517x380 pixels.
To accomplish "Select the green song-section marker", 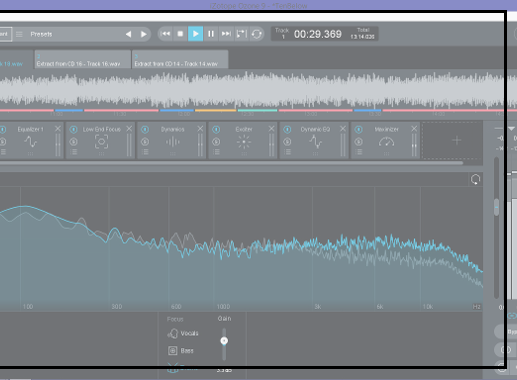I will click(x=257, y=110).
